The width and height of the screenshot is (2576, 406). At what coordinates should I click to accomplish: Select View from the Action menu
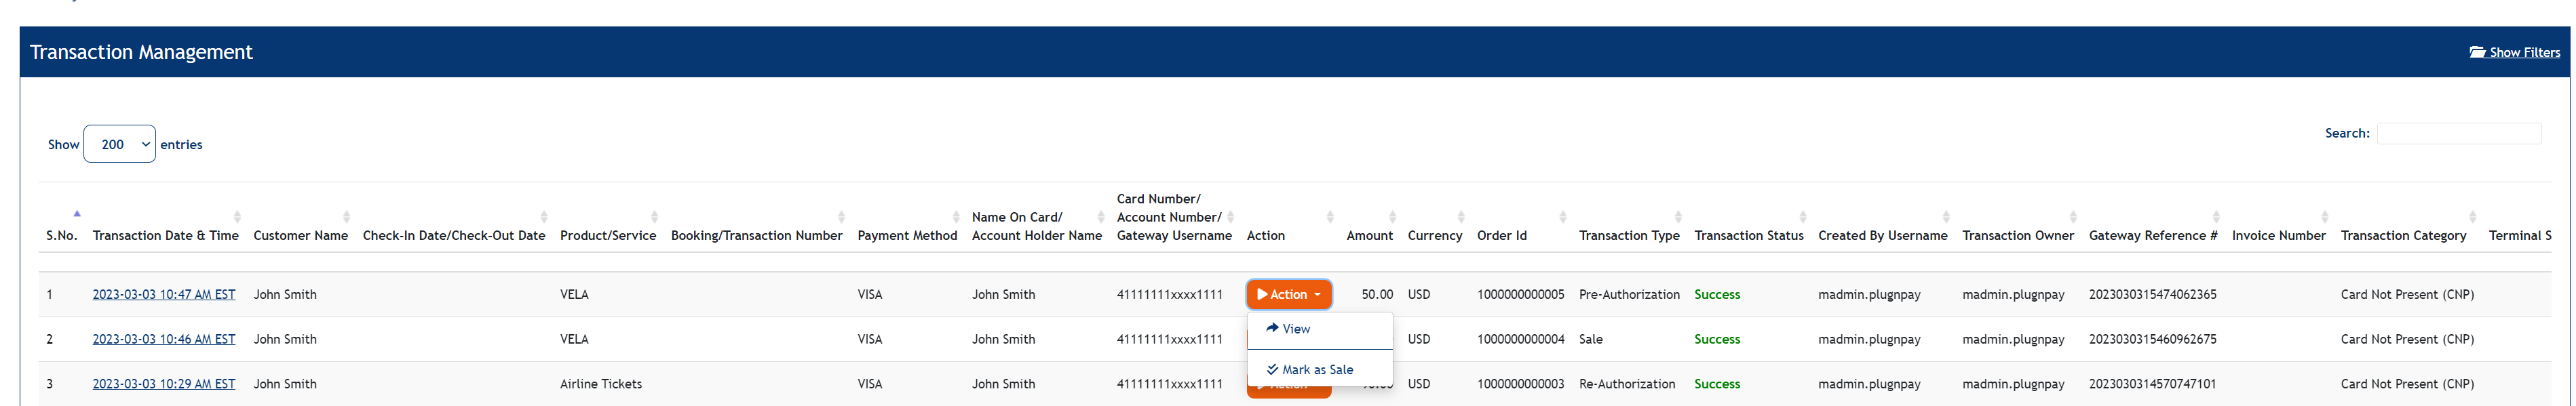coord(1298,328)
